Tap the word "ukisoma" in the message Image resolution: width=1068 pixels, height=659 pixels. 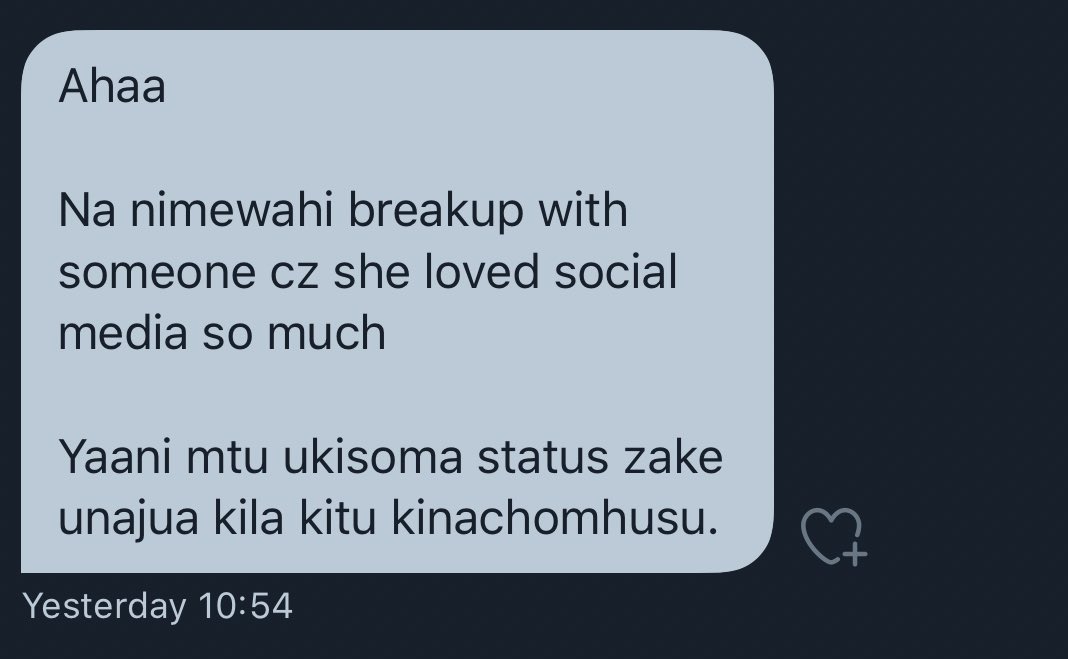pyautogui.click(x=373, y=457)
